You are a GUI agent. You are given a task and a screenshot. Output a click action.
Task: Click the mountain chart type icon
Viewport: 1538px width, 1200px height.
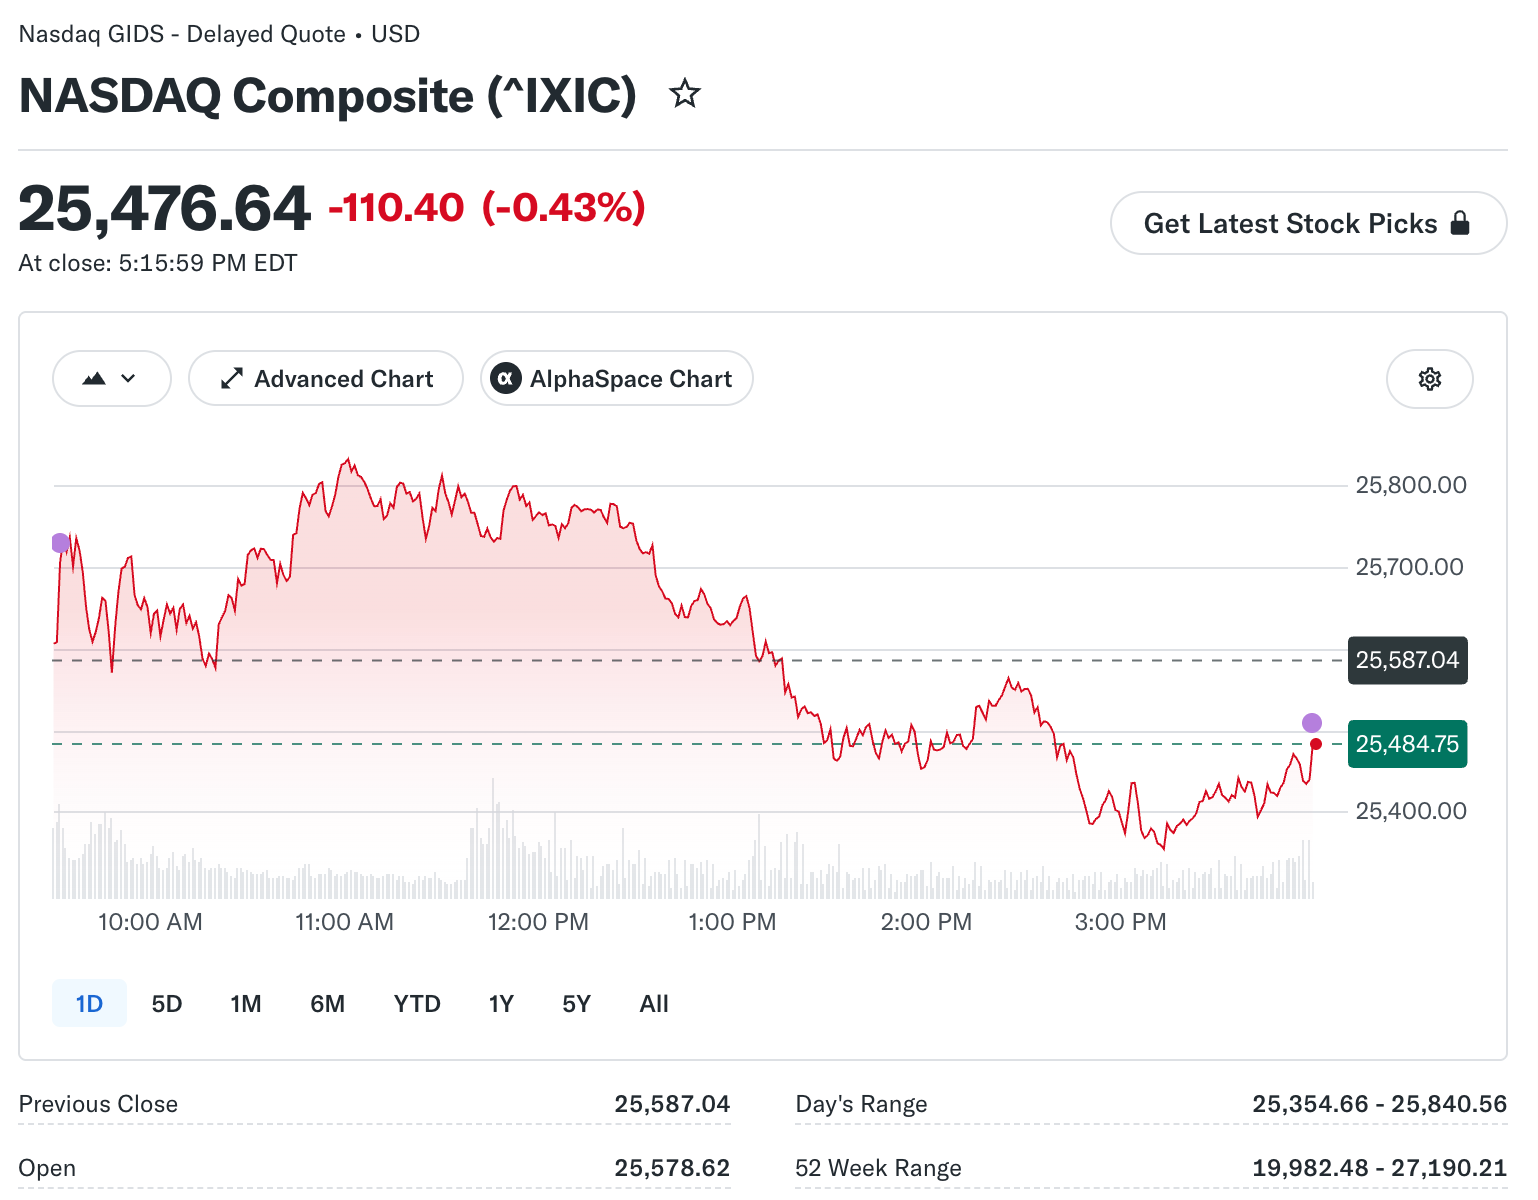pyautogui.click(x=94, y=379)
